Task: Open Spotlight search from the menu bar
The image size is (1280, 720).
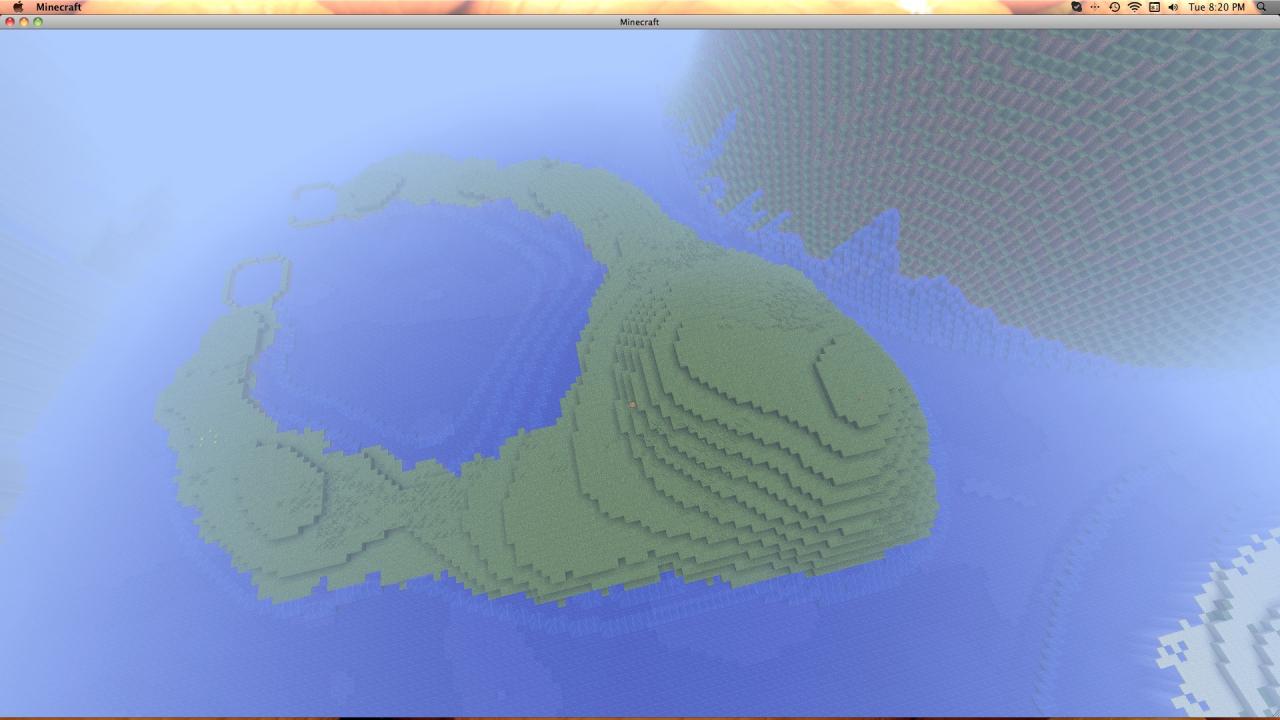Action: tap(1263, 7)
